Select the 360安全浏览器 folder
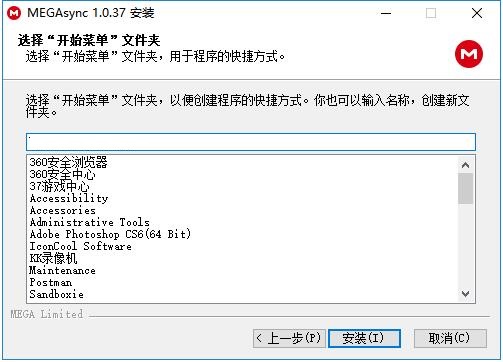 (68, 162)
